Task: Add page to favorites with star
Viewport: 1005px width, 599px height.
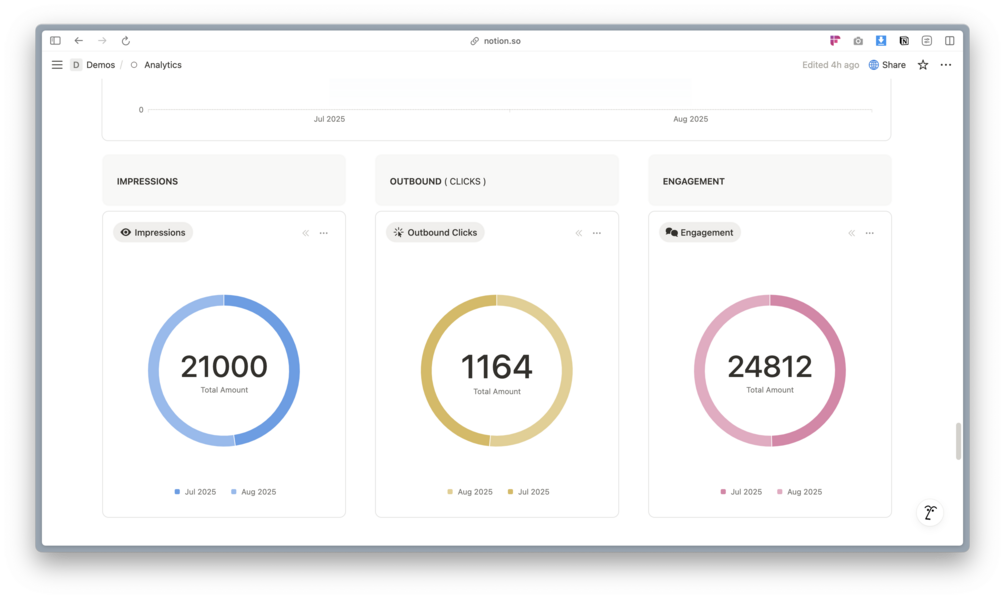Action: [923, 65]
